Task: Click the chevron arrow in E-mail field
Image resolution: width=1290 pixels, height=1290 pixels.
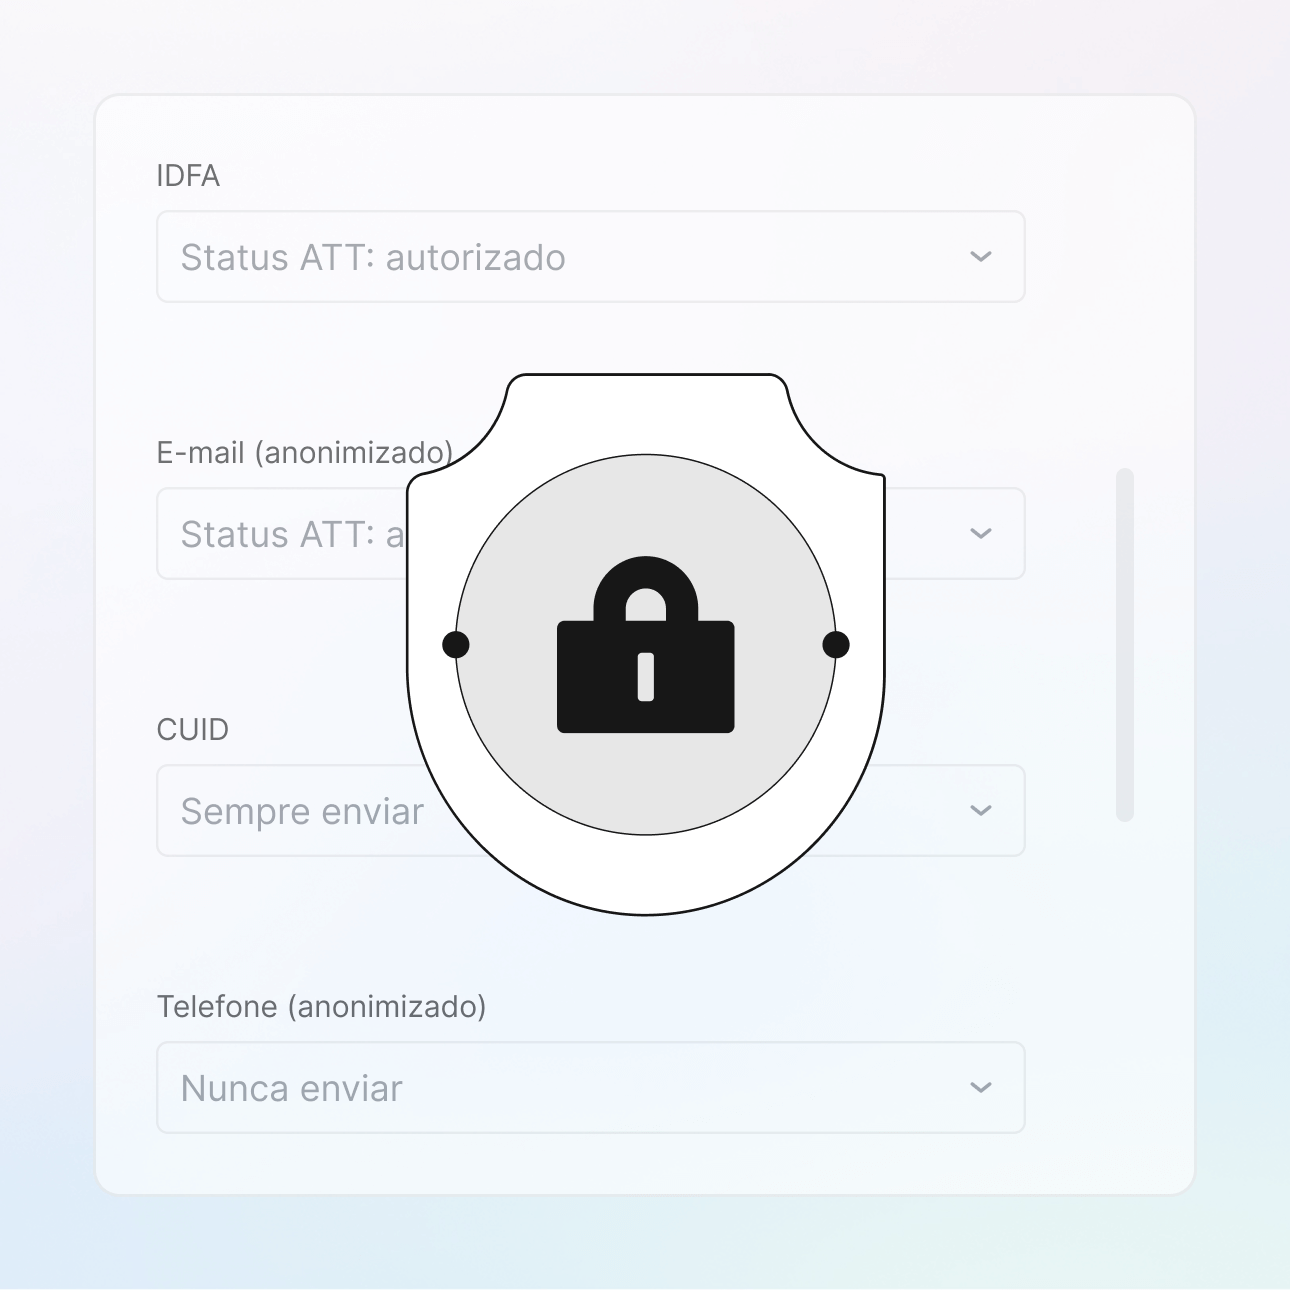Action: 981,533
